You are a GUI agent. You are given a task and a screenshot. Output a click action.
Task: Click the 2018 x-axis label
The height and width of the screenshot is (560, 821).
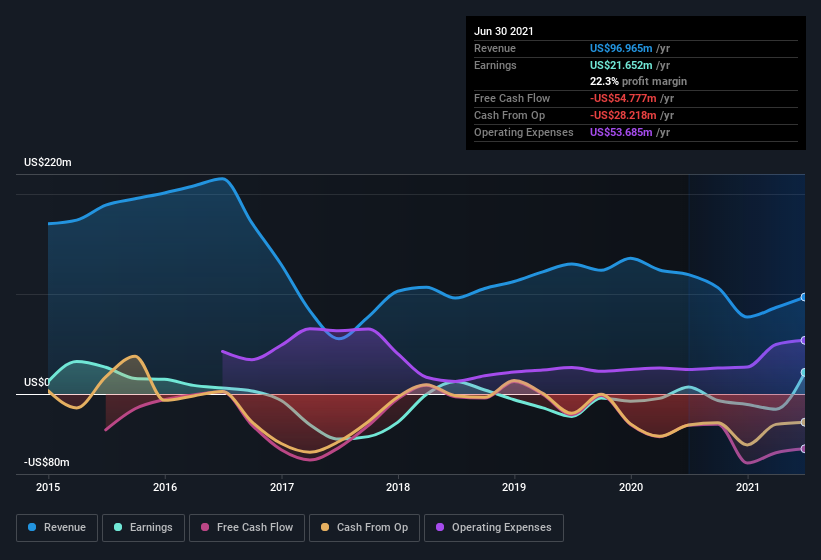pyautogui.click(x=398, y=487)
